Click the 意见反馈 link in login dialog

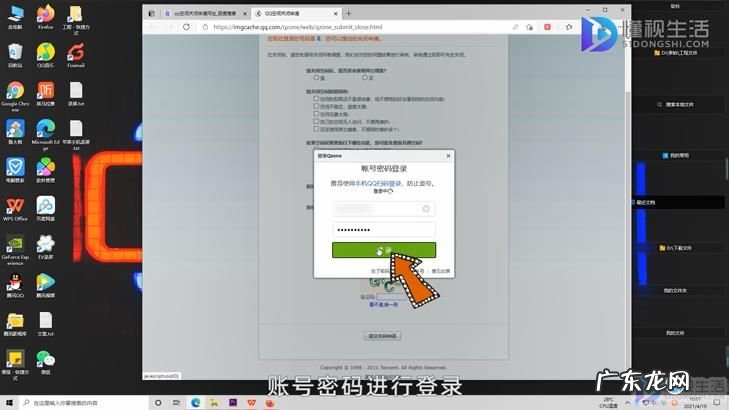point(440,271)
